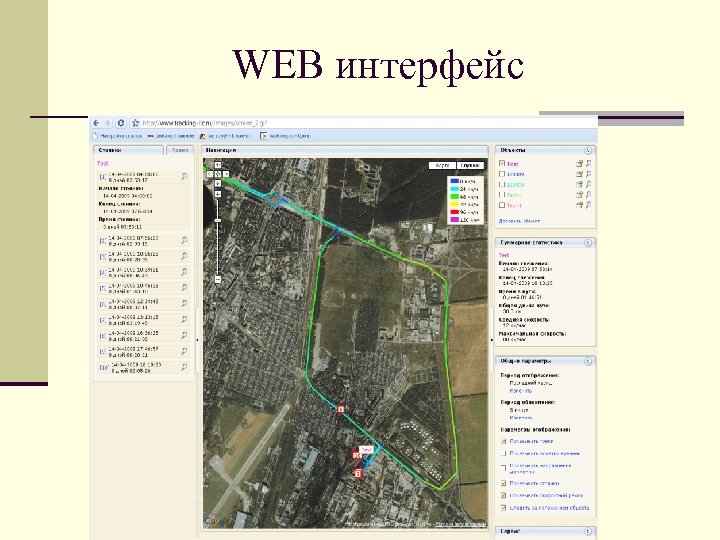This screenshot has width=720, height=540.
Task: Click Изменить under Период отображения
Action: (521, 391)
